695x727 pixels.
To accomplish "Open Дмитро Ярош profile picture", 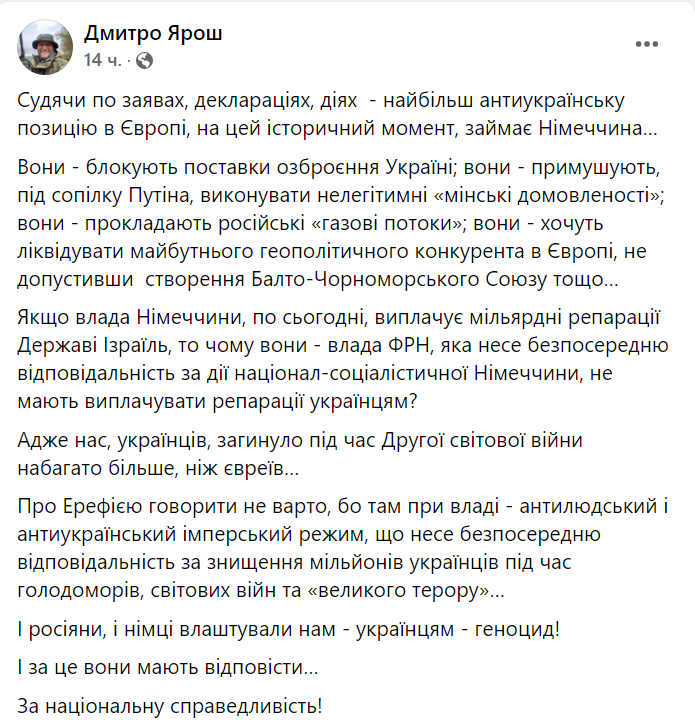I will tap(45, 47).
